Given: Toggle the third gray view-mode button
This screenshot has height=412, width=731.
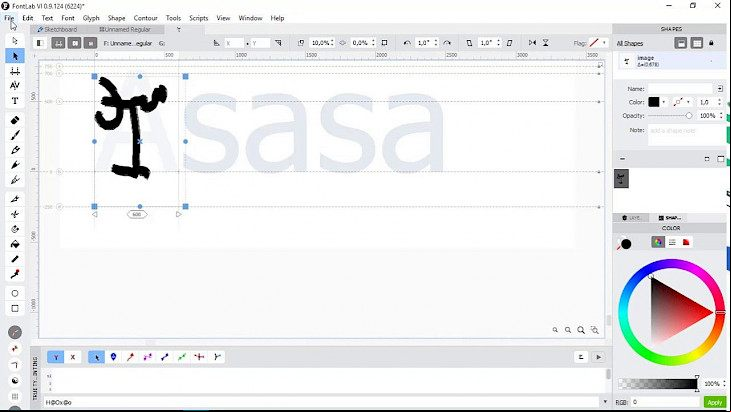Looking at the screenshot, I should click(90, 43).
